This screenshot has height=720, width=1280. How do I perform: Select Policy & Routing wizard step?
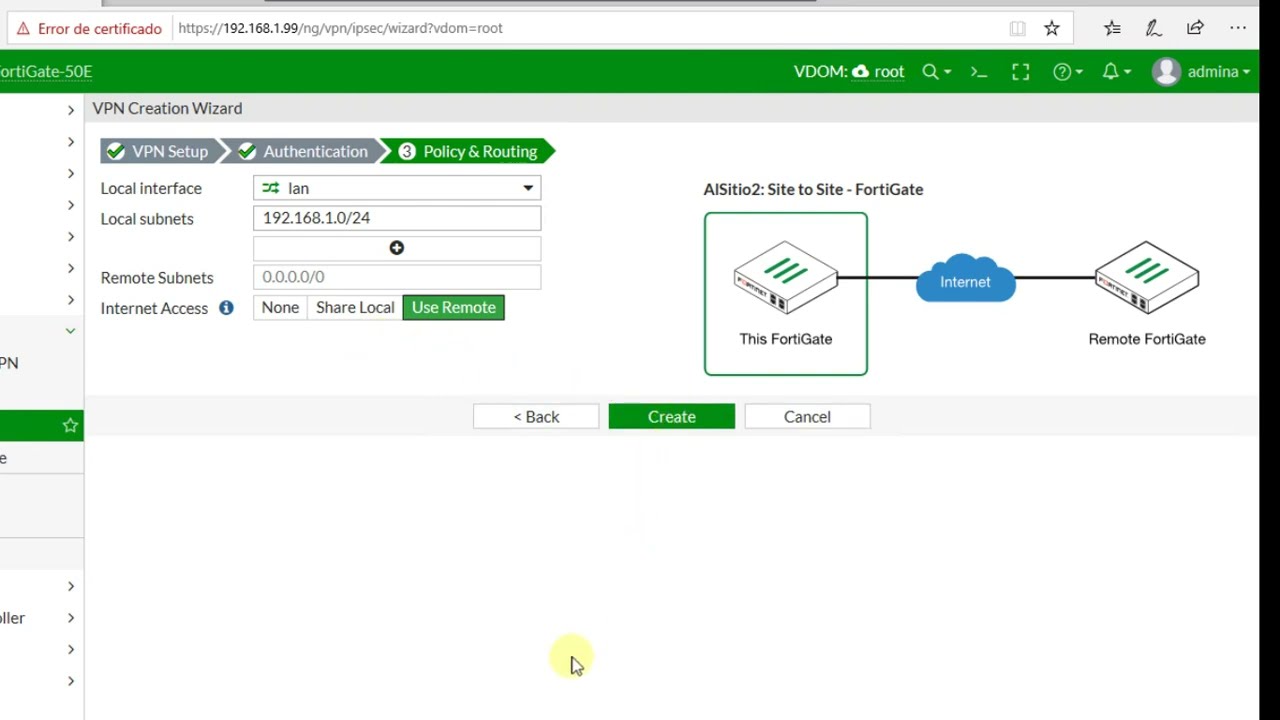[470, 152]
